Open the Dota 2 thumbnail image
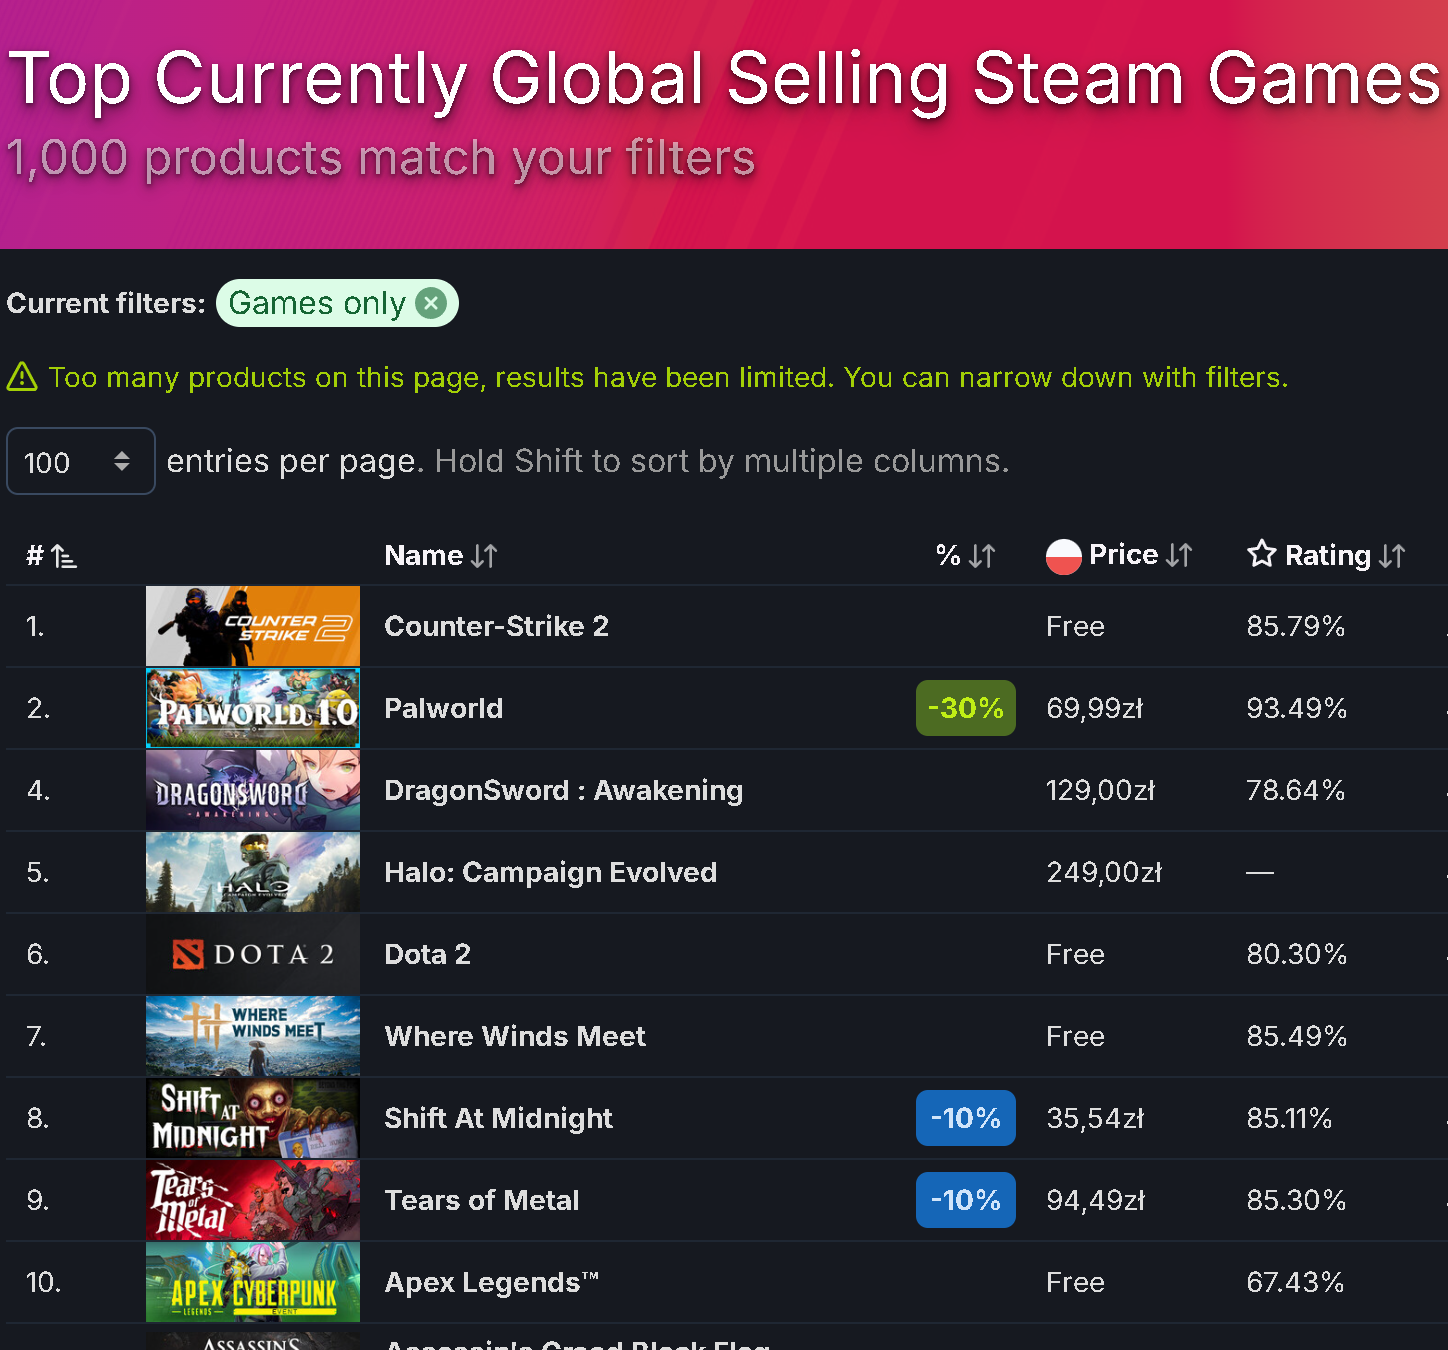Screen dimensions: 1448x1350 click(253, 954)
